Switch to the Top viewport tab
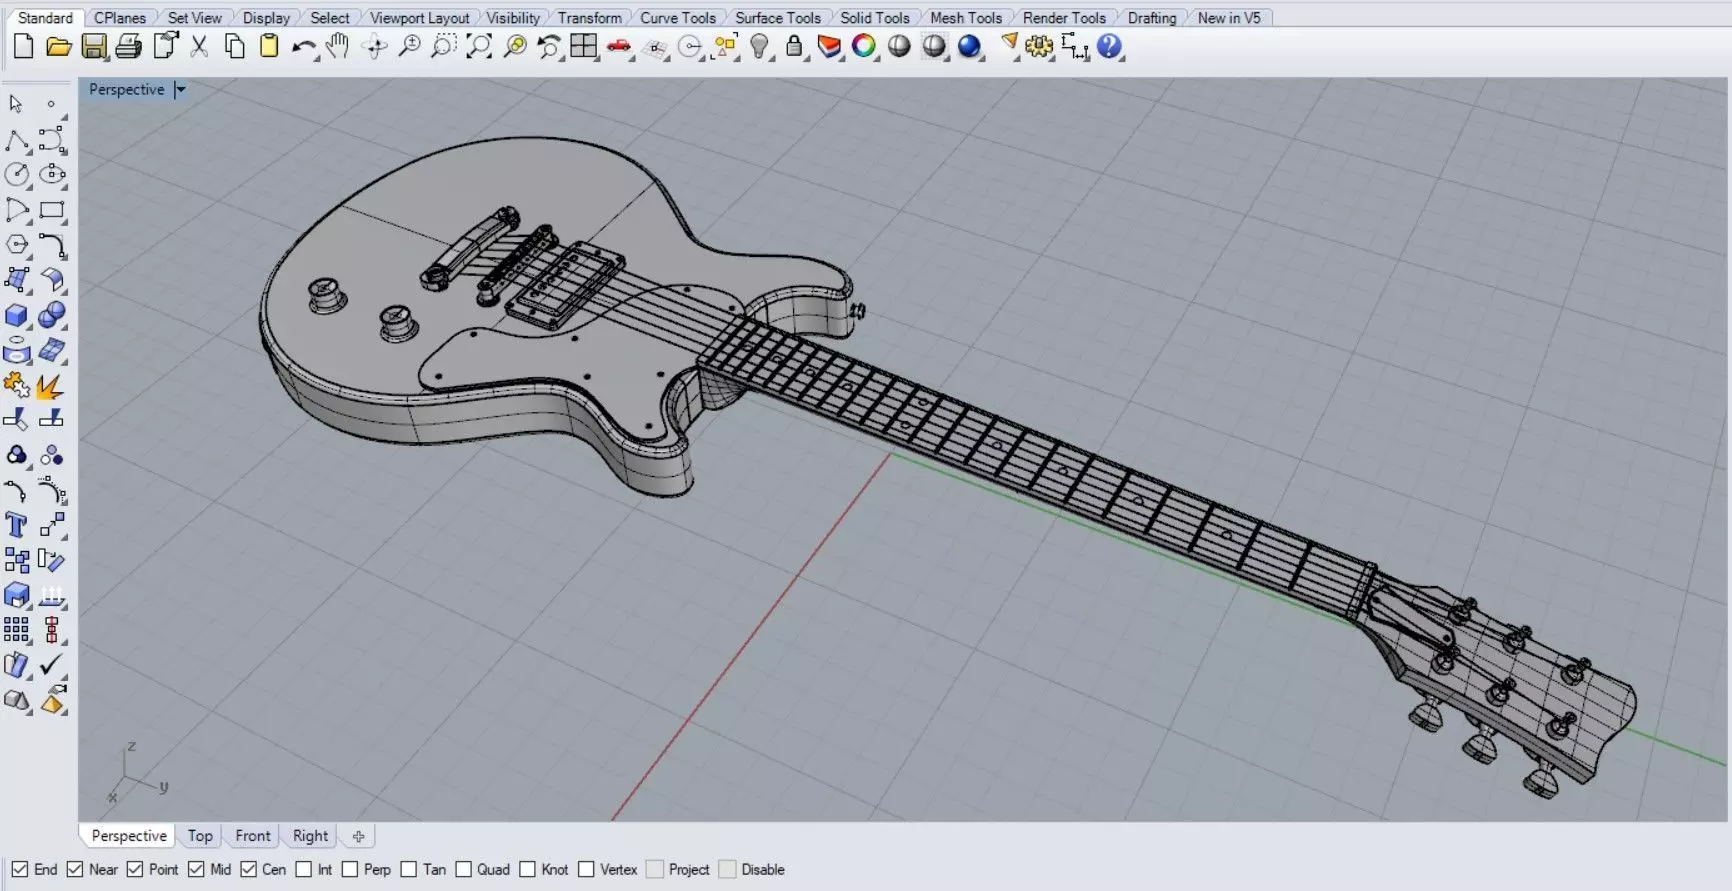The width and height of the screenshot is (1732, 891). point(200,836)
